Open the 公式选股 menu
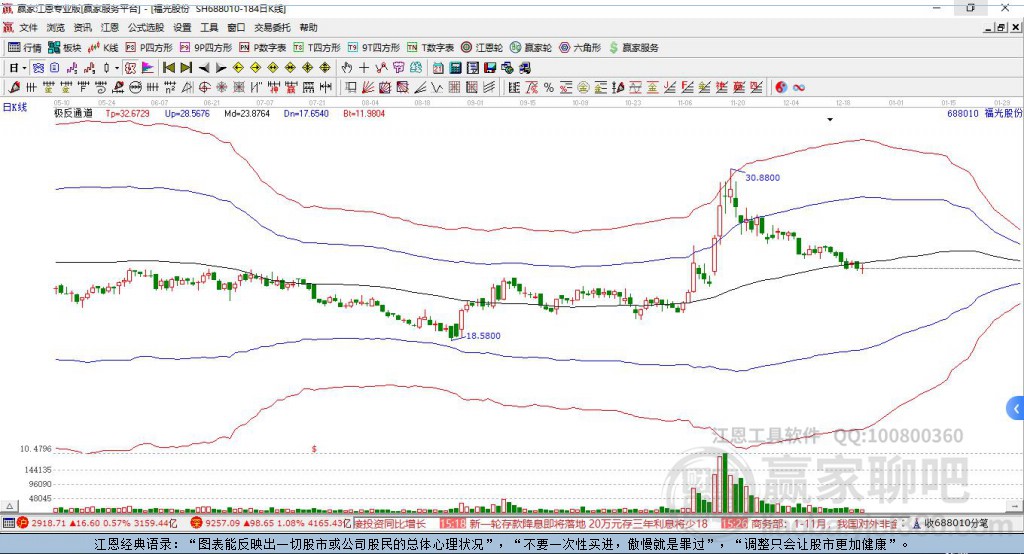This screenshot has width=1024, height=554. coord(146,27)
